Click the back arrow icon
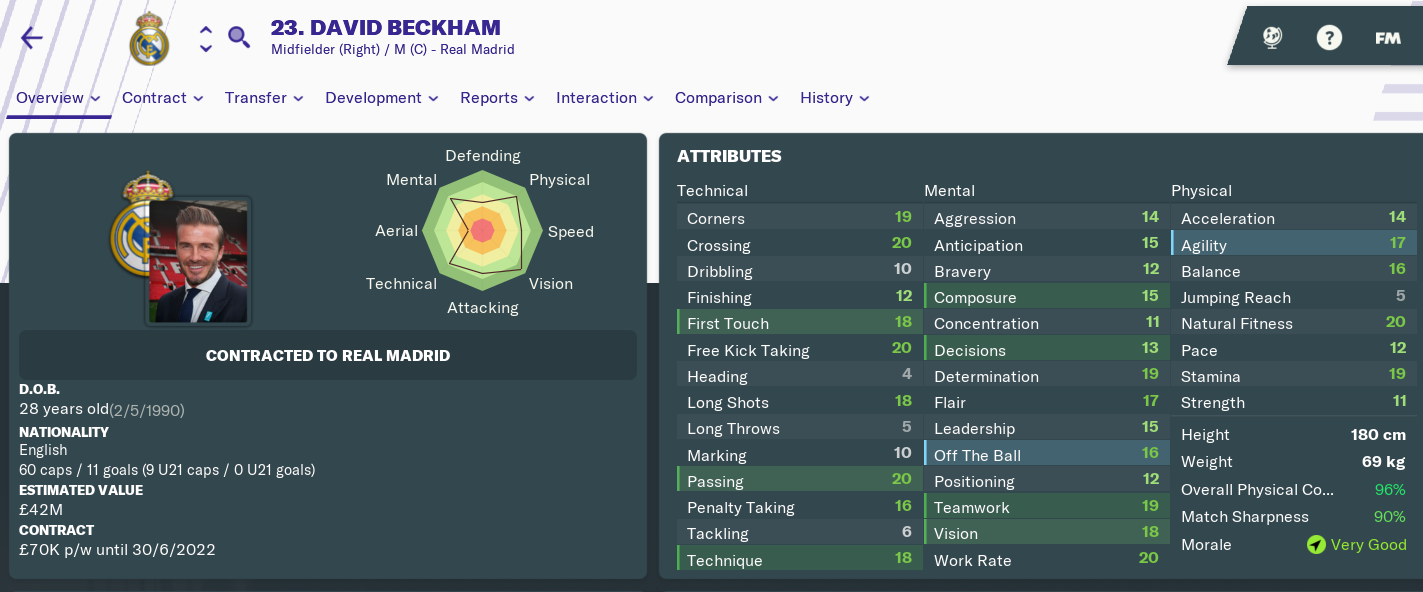The height and width of the screenshot is (592, 1423). tap(32, 38)
